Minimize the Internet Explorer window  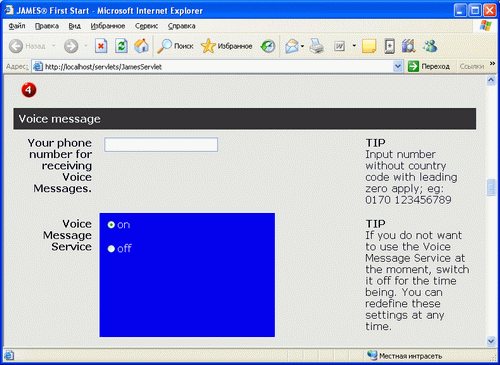pyautogui.click(x=460, y=10)
